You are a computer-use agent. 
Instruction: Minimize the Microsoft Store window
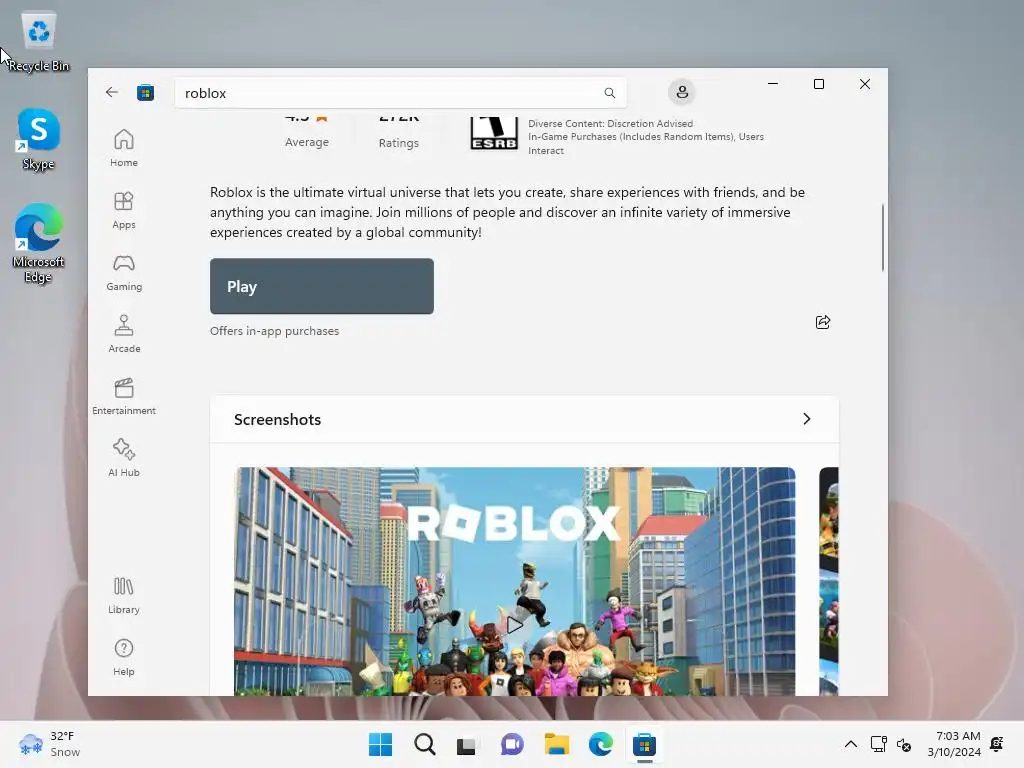click(x=773, y=84)
